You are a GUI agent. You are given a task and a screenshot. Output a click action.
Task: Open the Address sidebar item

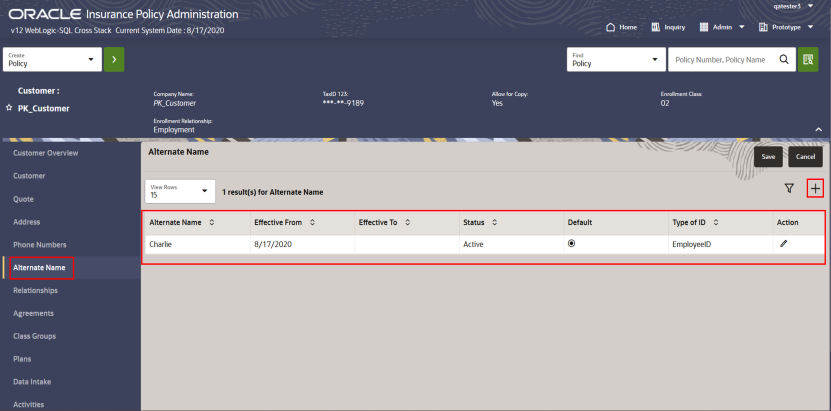point(26,222)
